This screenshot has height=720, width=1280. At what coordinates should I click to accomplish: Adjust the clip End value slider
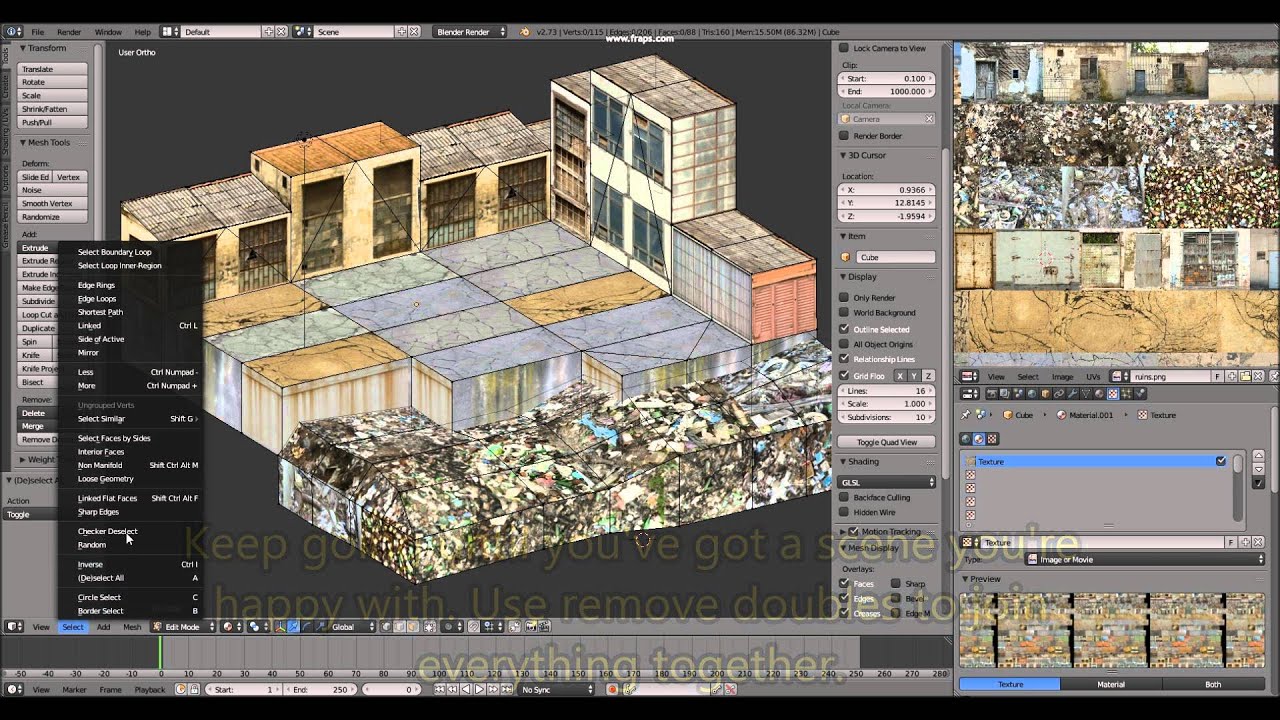(x=887, y=91)
